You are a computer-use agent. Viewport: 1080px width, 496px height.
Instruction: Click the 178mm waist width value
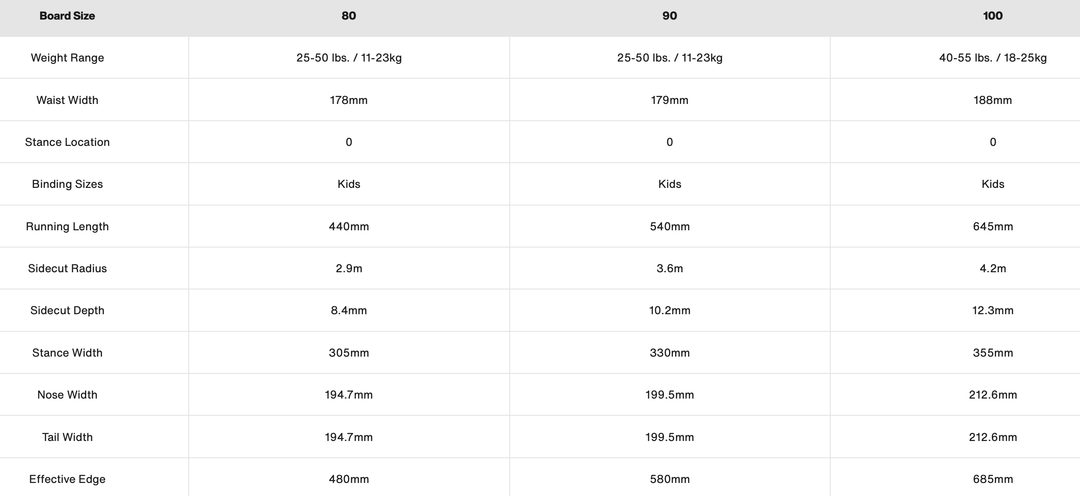click(348, 100)
